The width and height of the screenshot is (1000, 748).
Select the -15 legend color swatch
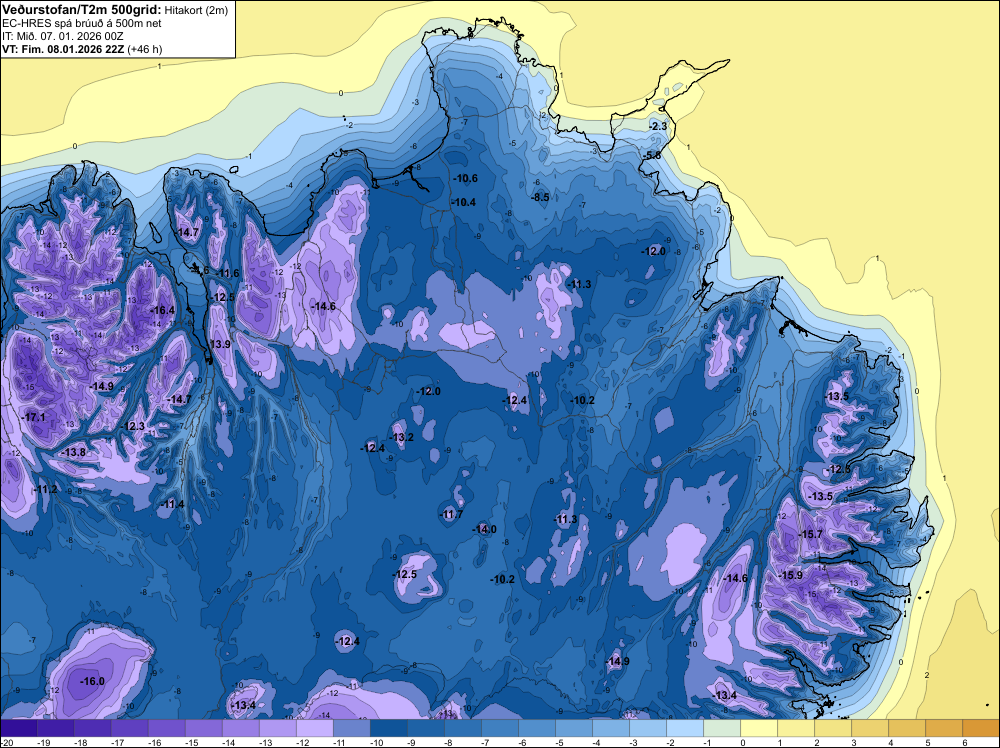203,728
